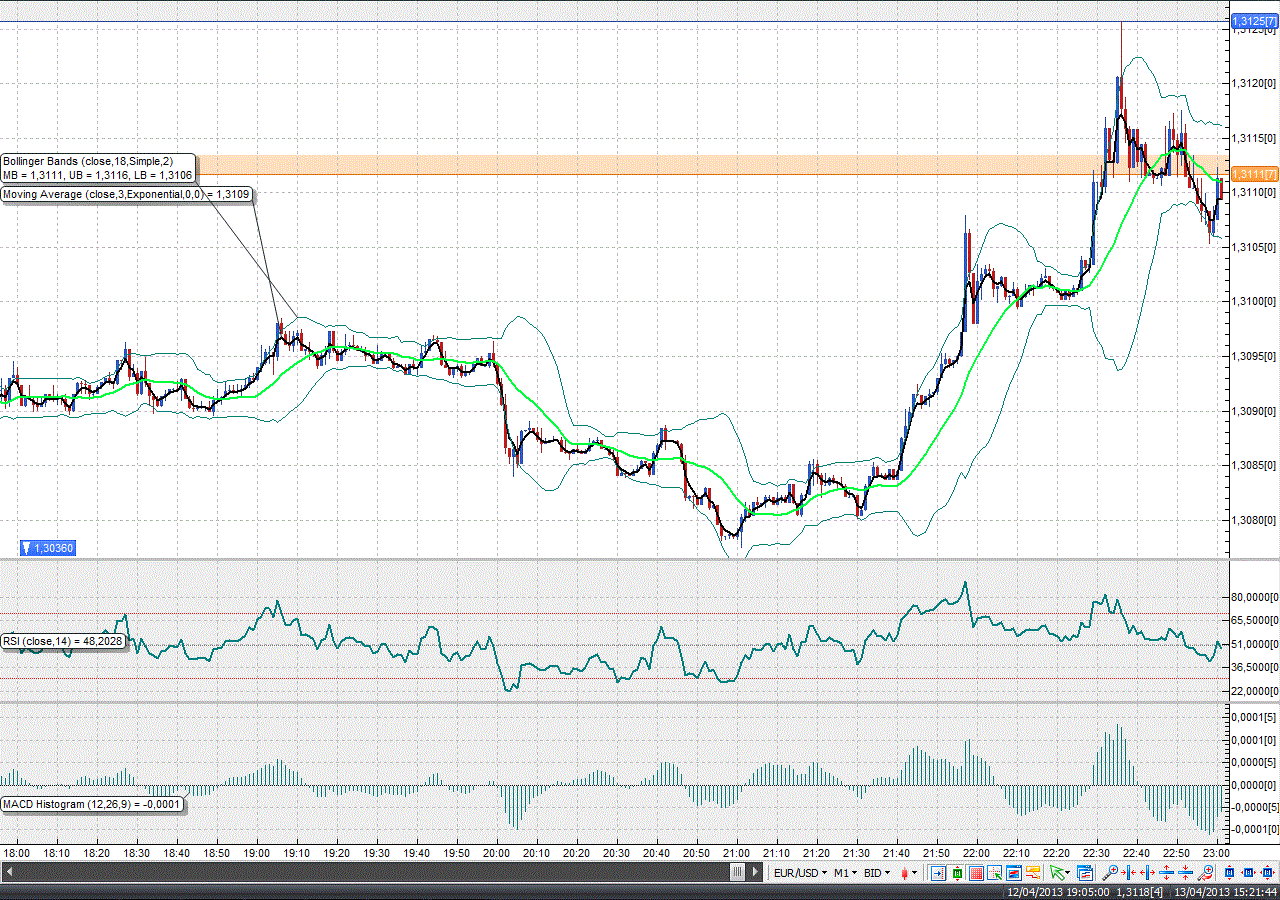This screenshot has height=900, width=1280.
Task: Click the 1,3118[4] value in status bar
Action: coord(1140,892)
